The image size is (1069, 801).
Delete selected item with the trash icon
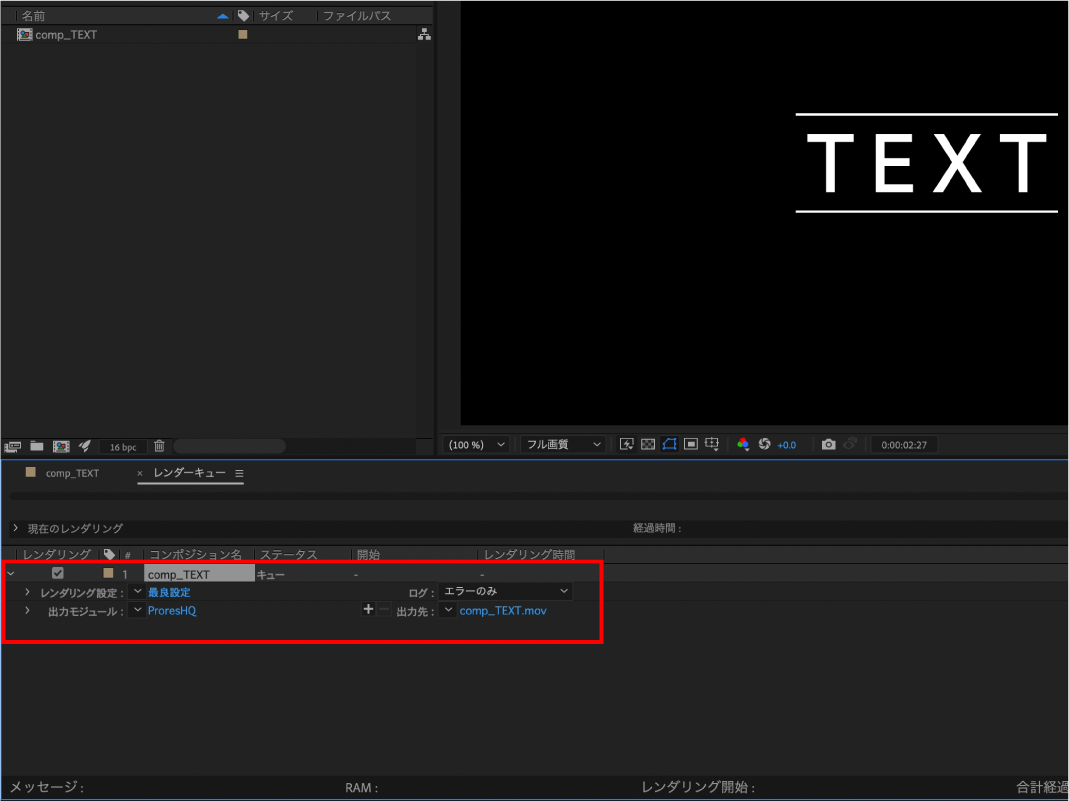[x=160, y=446]
